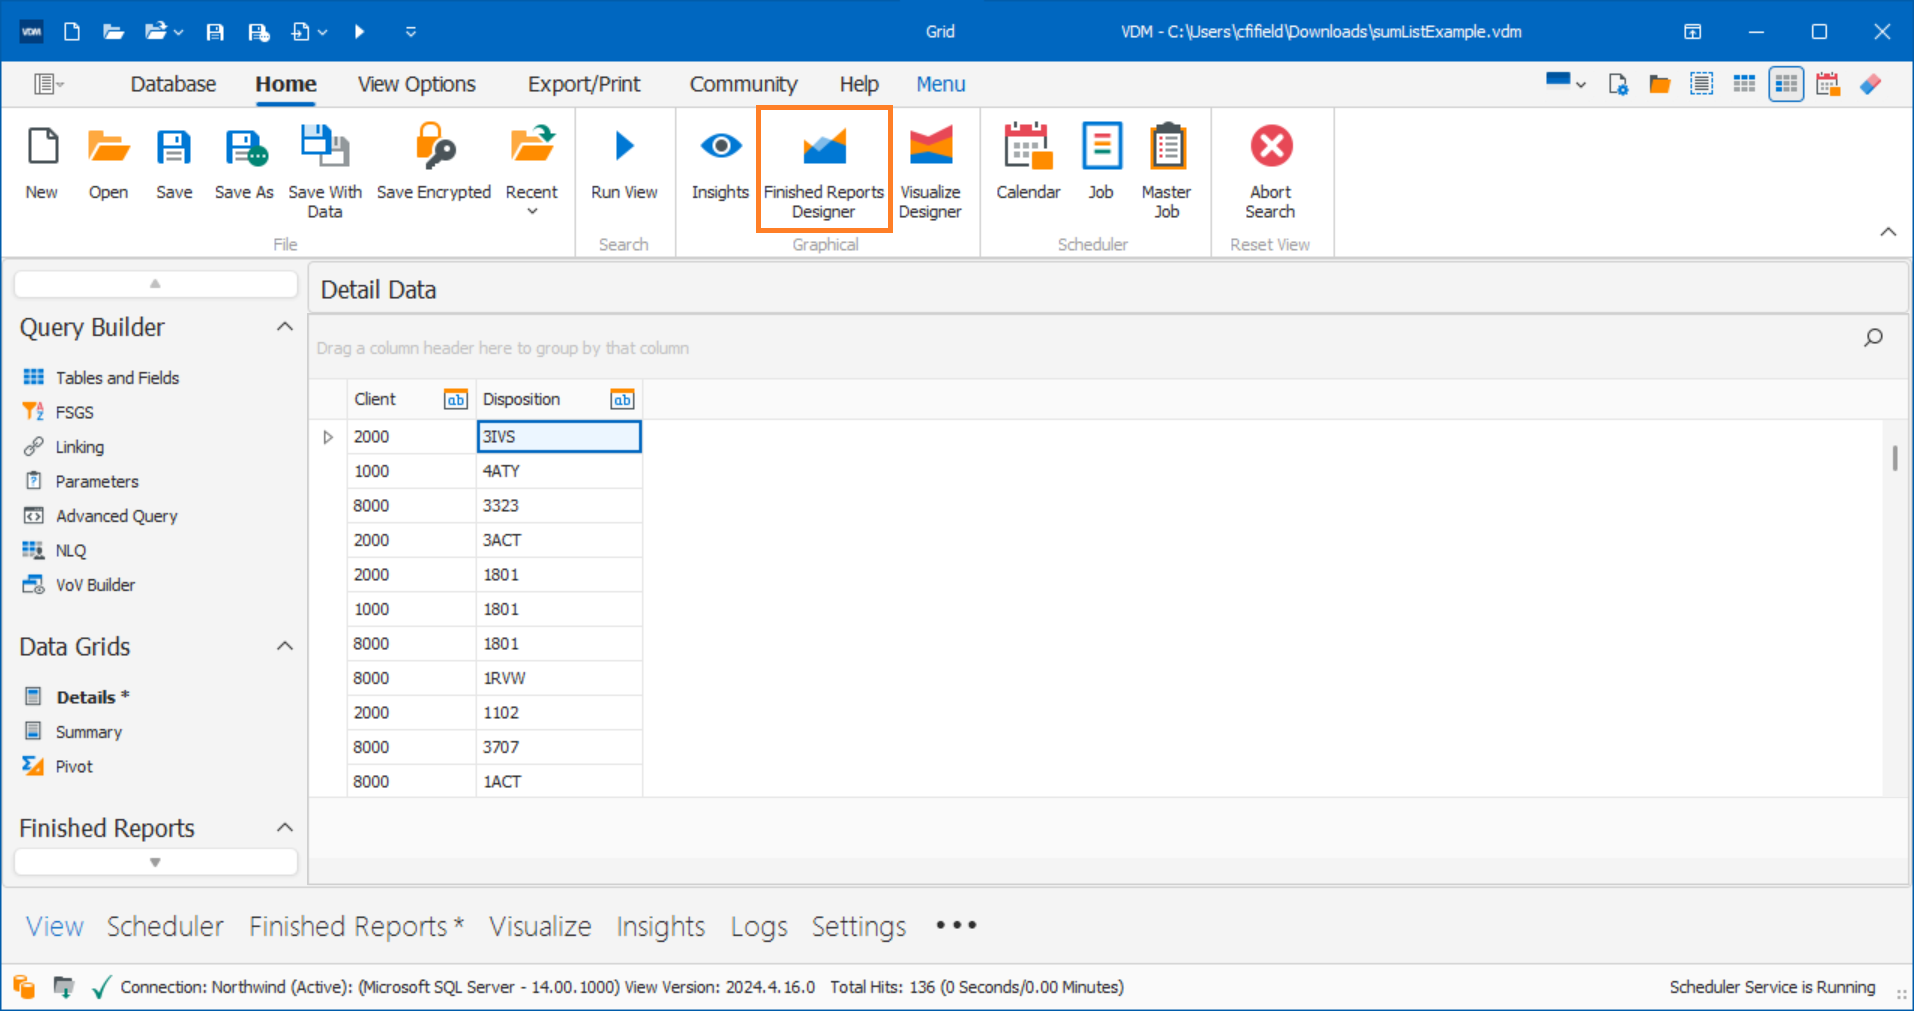Viewport: 1914px width, 1011px height.
Task: Open NLQ in Query Builder
Action: [71, 550]
